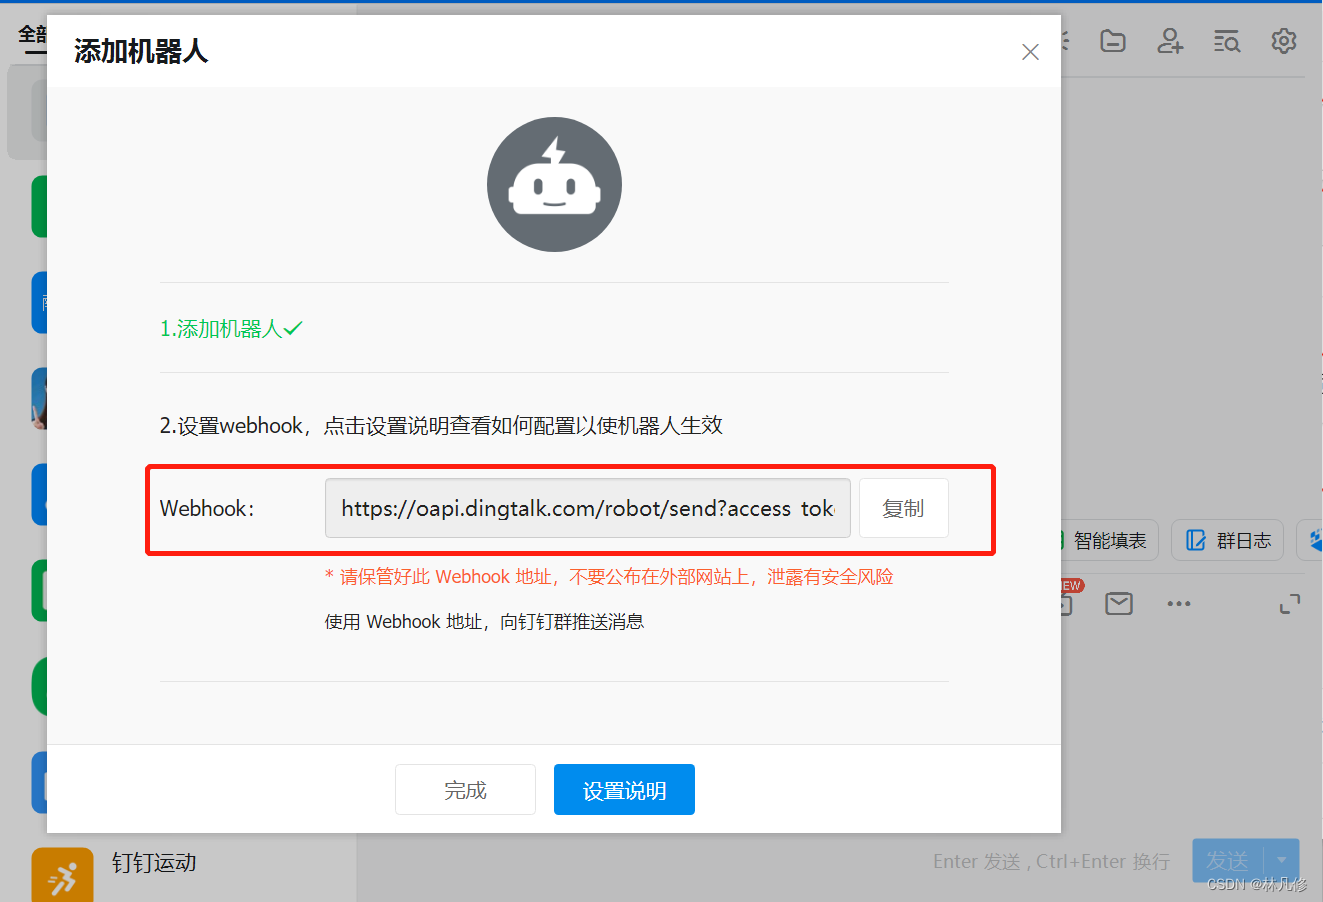Finish setup with the 完成 button
Viewport: 1323px width, 902px height.
(465, 790)
